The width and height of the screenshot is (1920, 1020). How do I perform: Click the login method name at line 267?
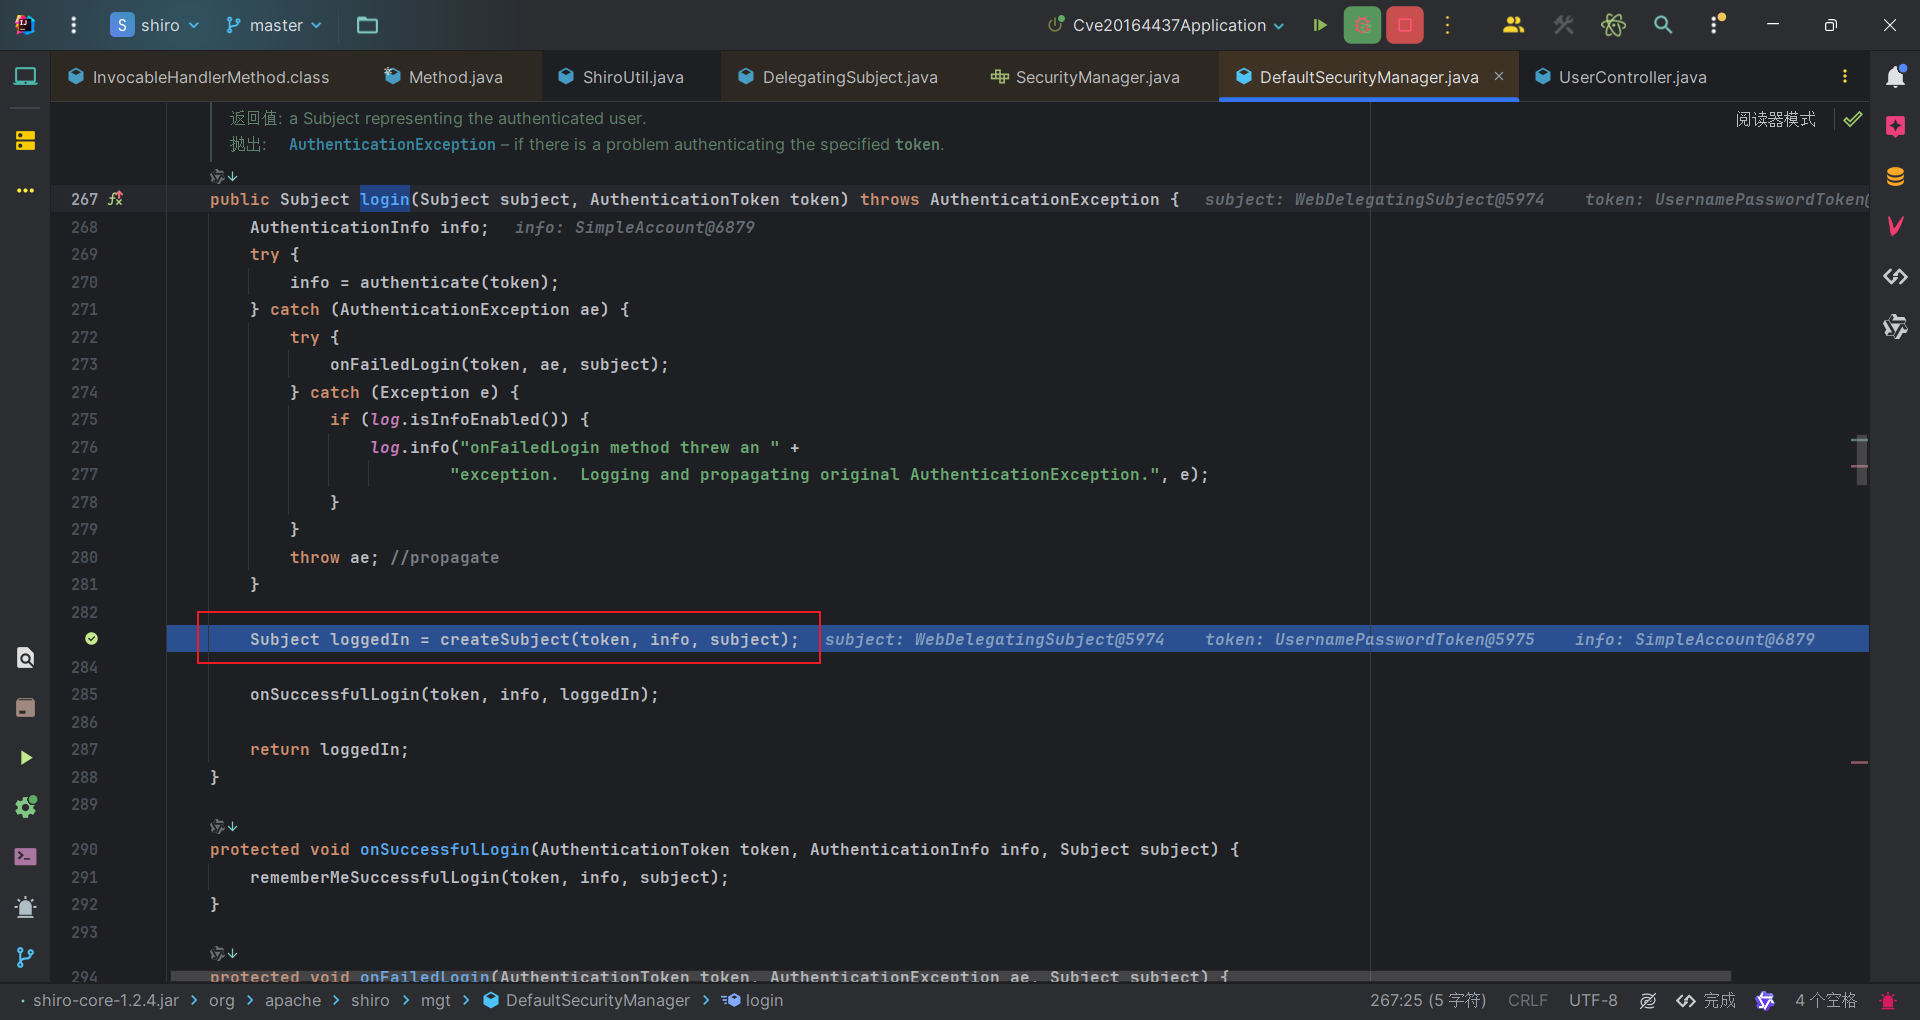(x=385, y=199)
